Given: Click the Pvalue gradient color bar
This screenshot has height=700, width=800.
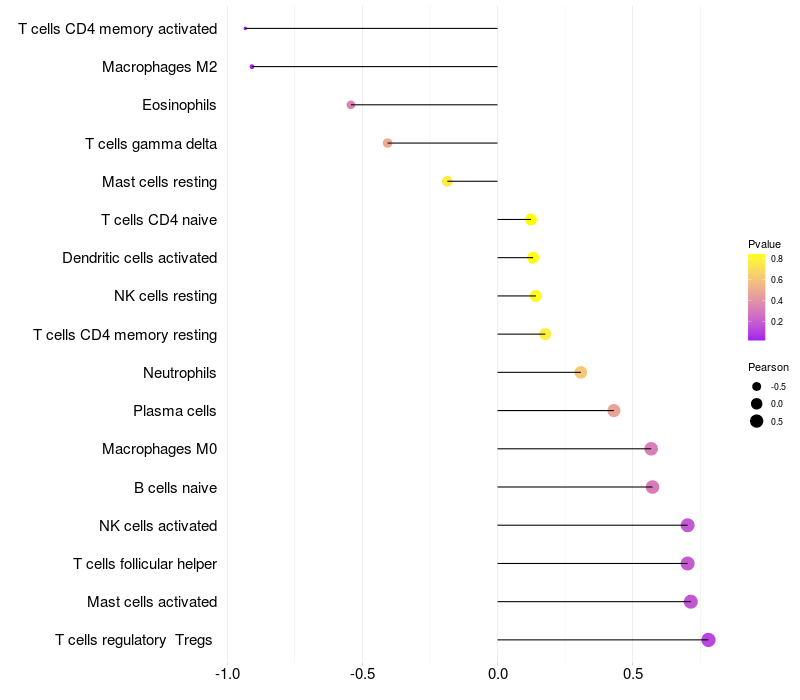Looking at the screenshot, I should [x=756, y=297].
